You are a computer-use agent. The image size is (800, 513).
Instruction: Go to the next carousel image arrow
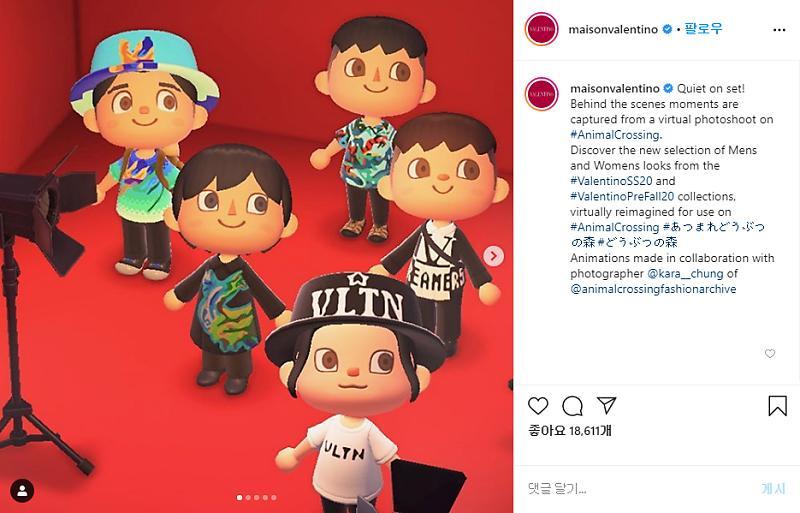click(493, 256)
